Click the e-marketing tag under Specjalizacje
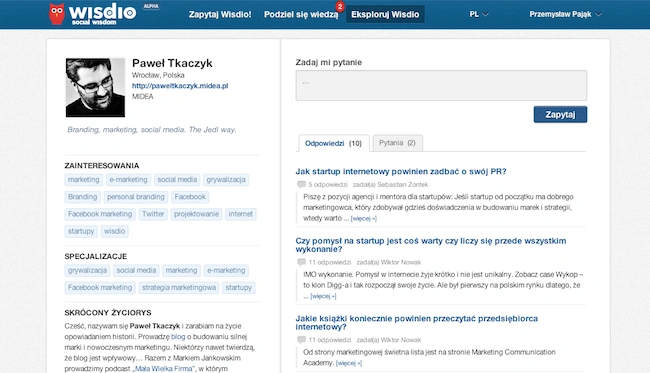This screenshot has width=650, height=373. [226, 271]
